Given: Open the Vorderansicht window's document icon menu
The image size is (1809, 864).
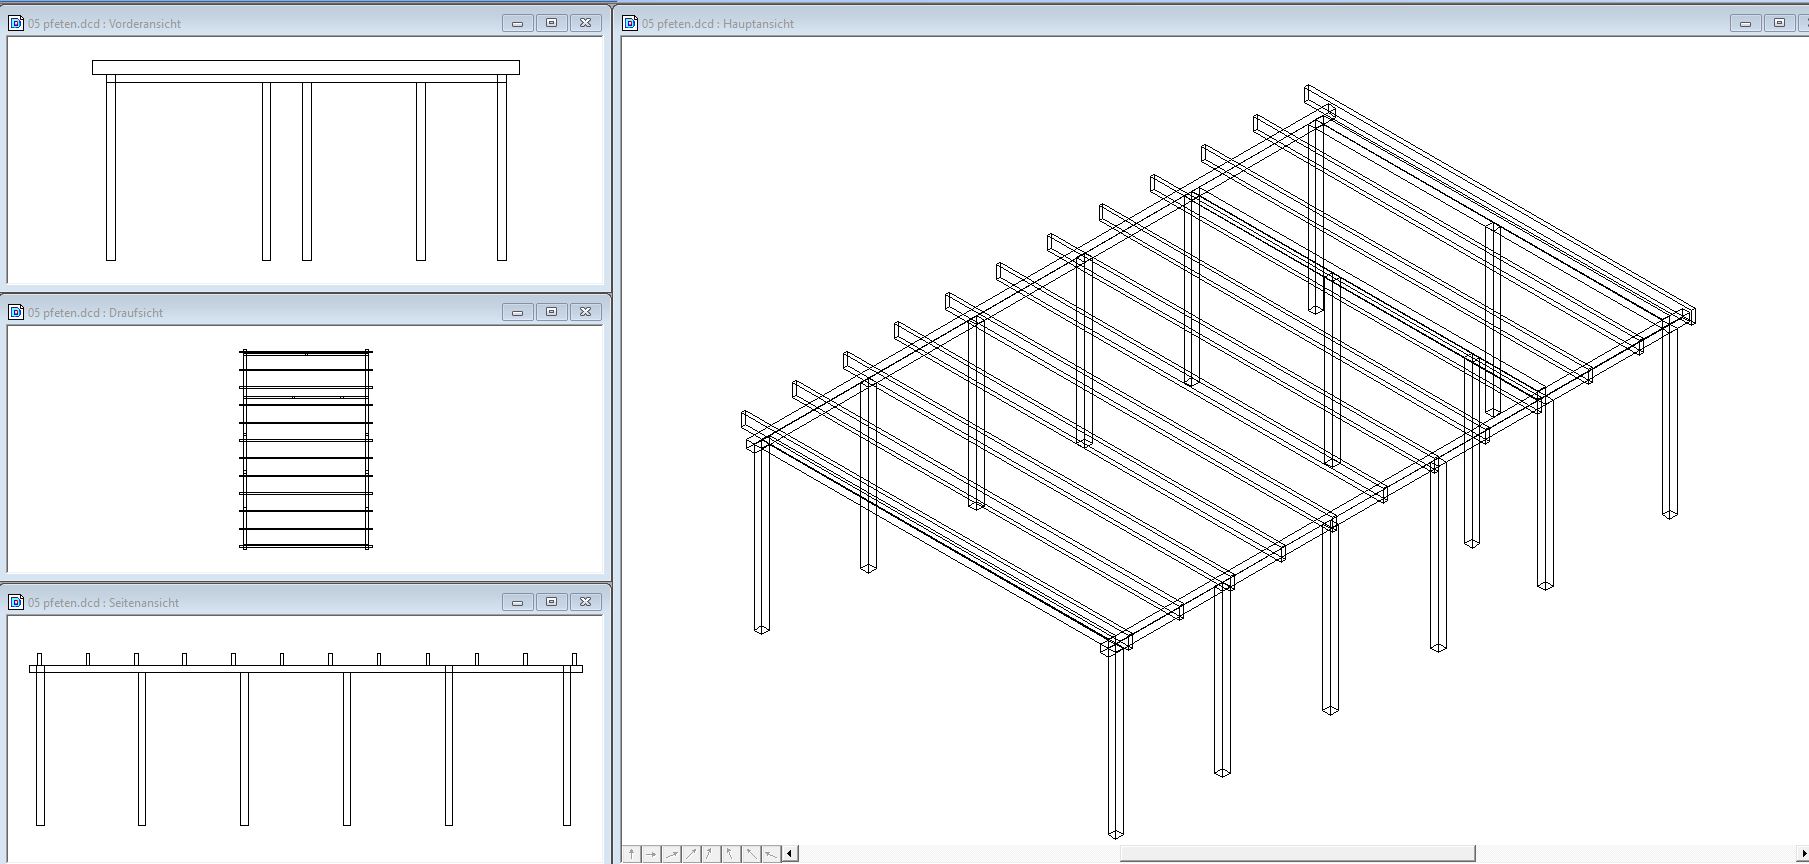Looking at the screenshot, I should click(16, 23).
